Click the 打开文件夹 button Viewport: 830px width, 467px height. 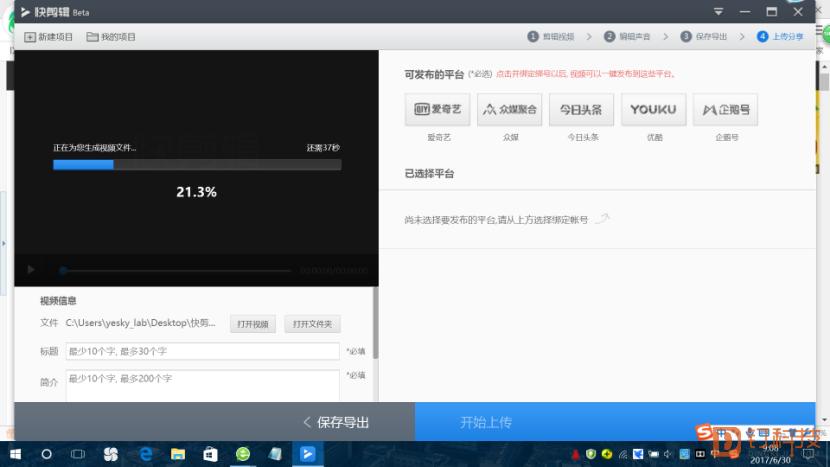coord(312,324)
